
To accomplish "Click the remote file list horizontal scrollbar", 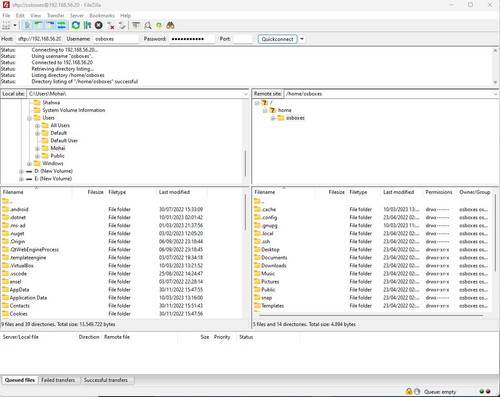I will click(371, 315).
